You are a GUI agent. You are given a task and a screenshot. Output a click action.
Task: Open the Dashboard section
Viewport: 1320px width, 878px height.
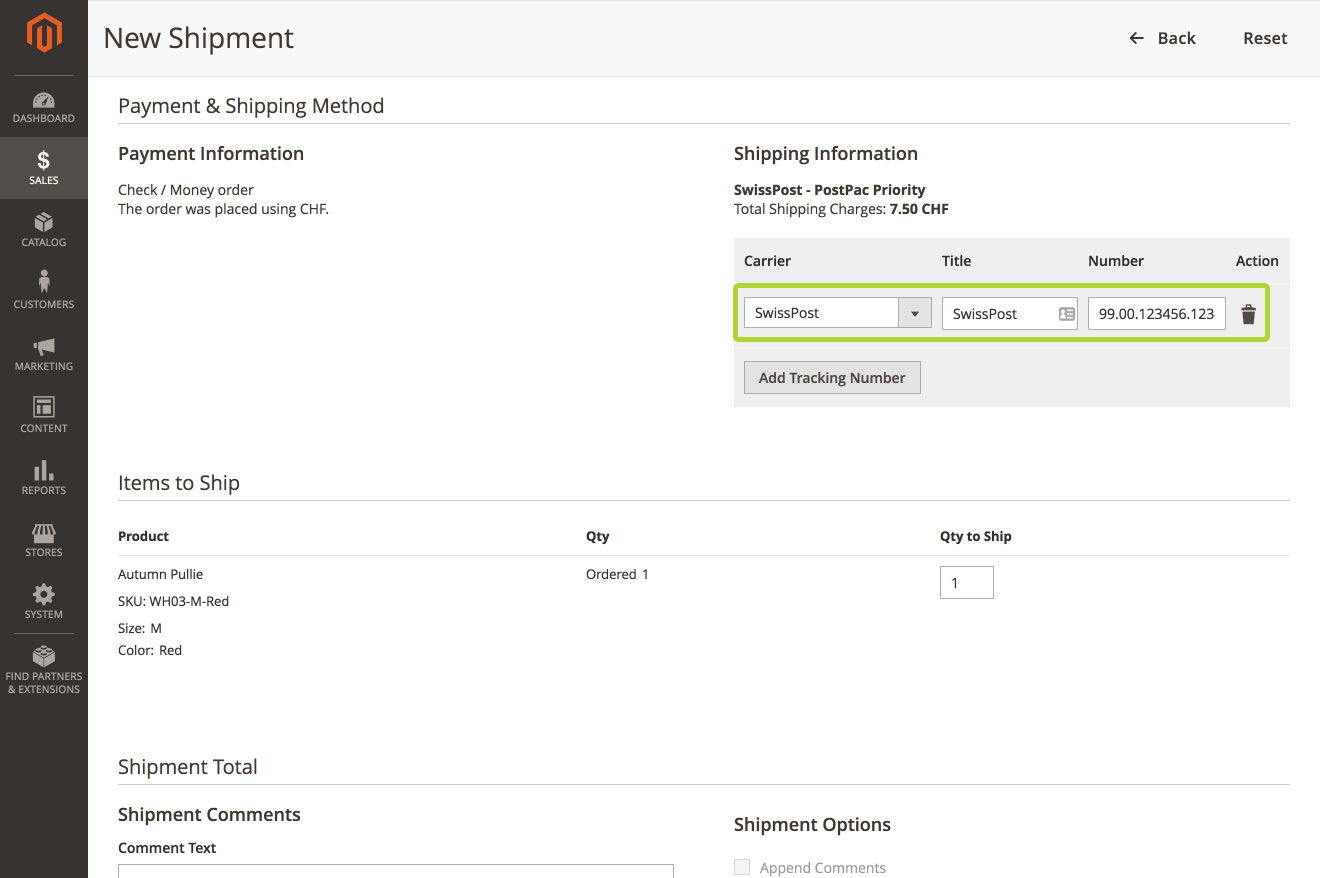(x=44, y=108)
